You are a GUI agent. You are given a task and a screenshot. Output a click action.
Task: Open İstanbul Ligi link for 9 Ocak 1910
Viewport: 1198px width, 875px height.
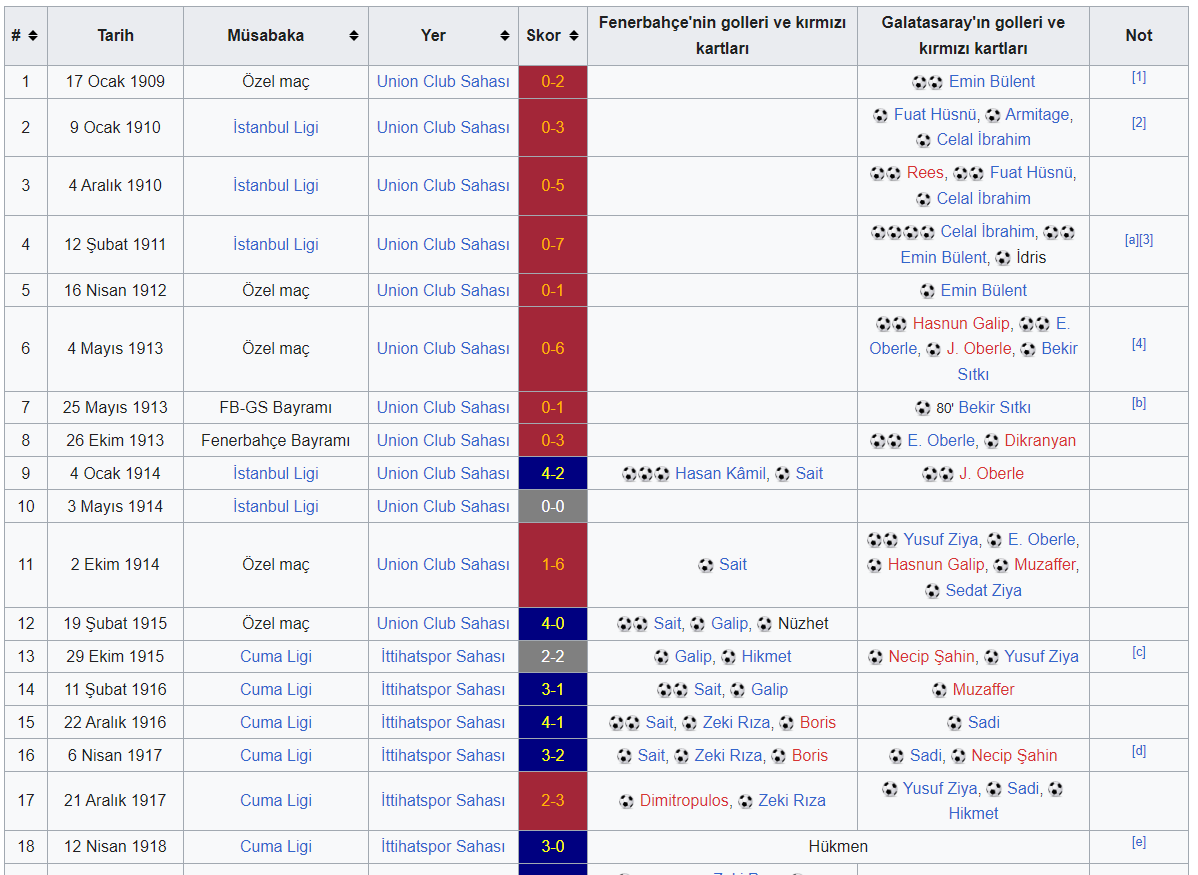coord(276,128)
